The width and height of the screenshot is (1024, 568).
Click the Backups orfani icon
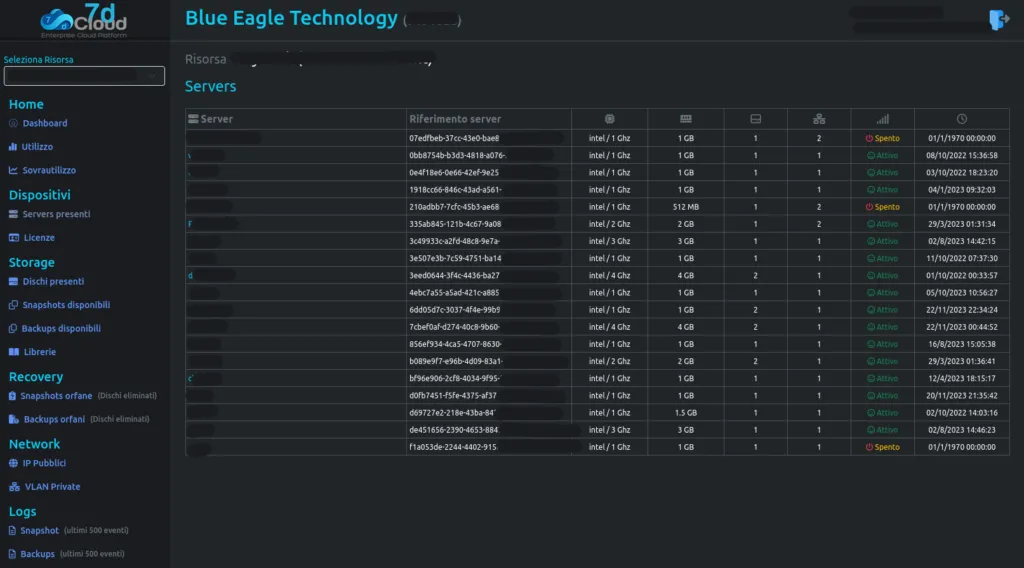click(14, 419)
